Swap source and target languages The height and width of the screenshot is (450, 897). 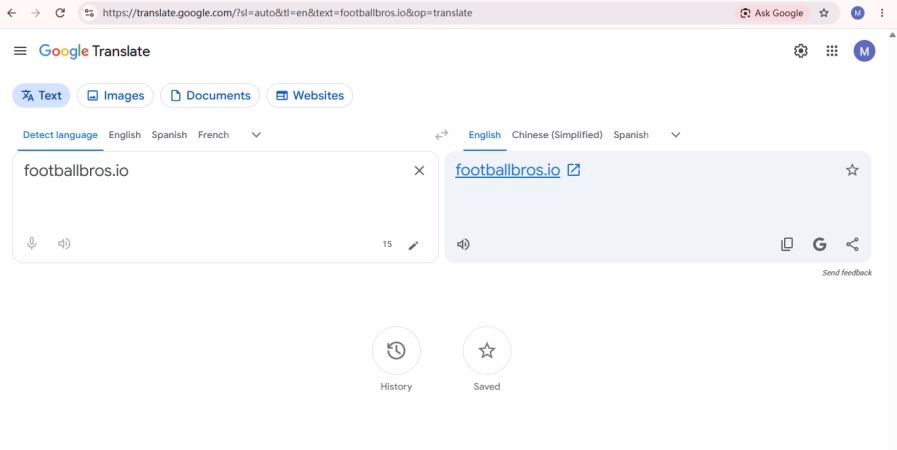(x=442, y=135)
